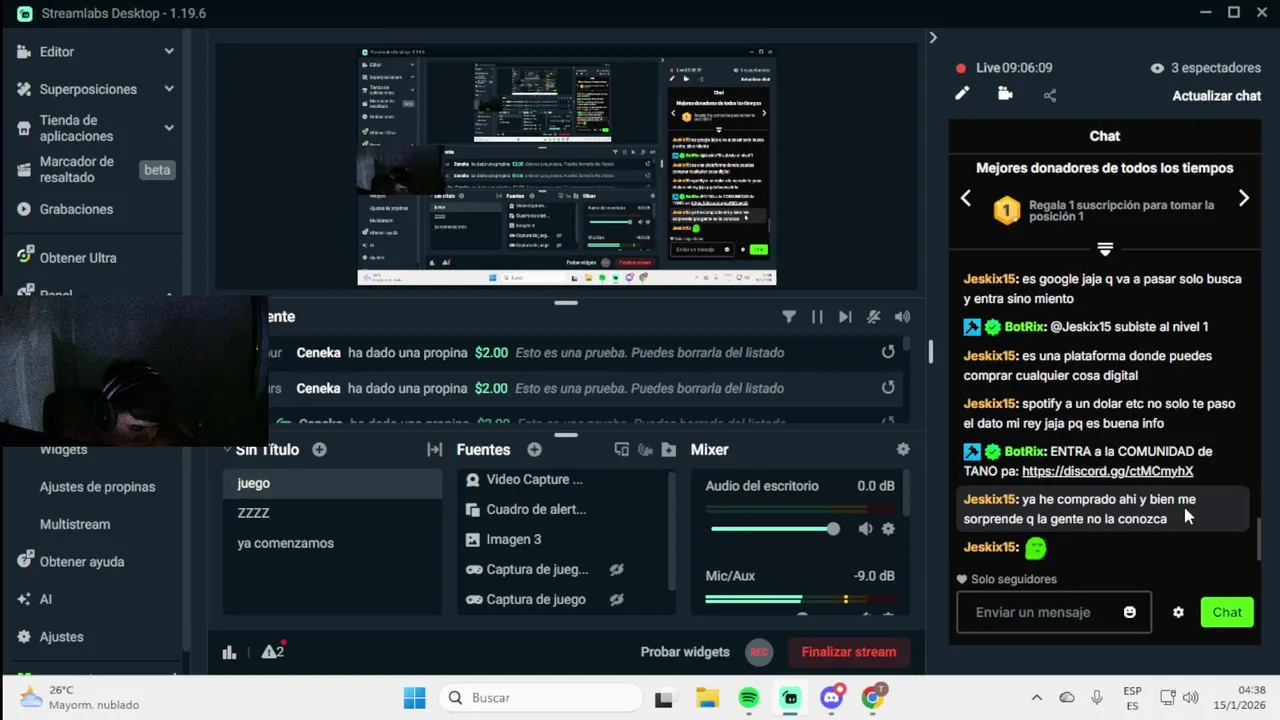Open the Superposiciones sidebar icon
1280x720 pixels.
[25, 89]
